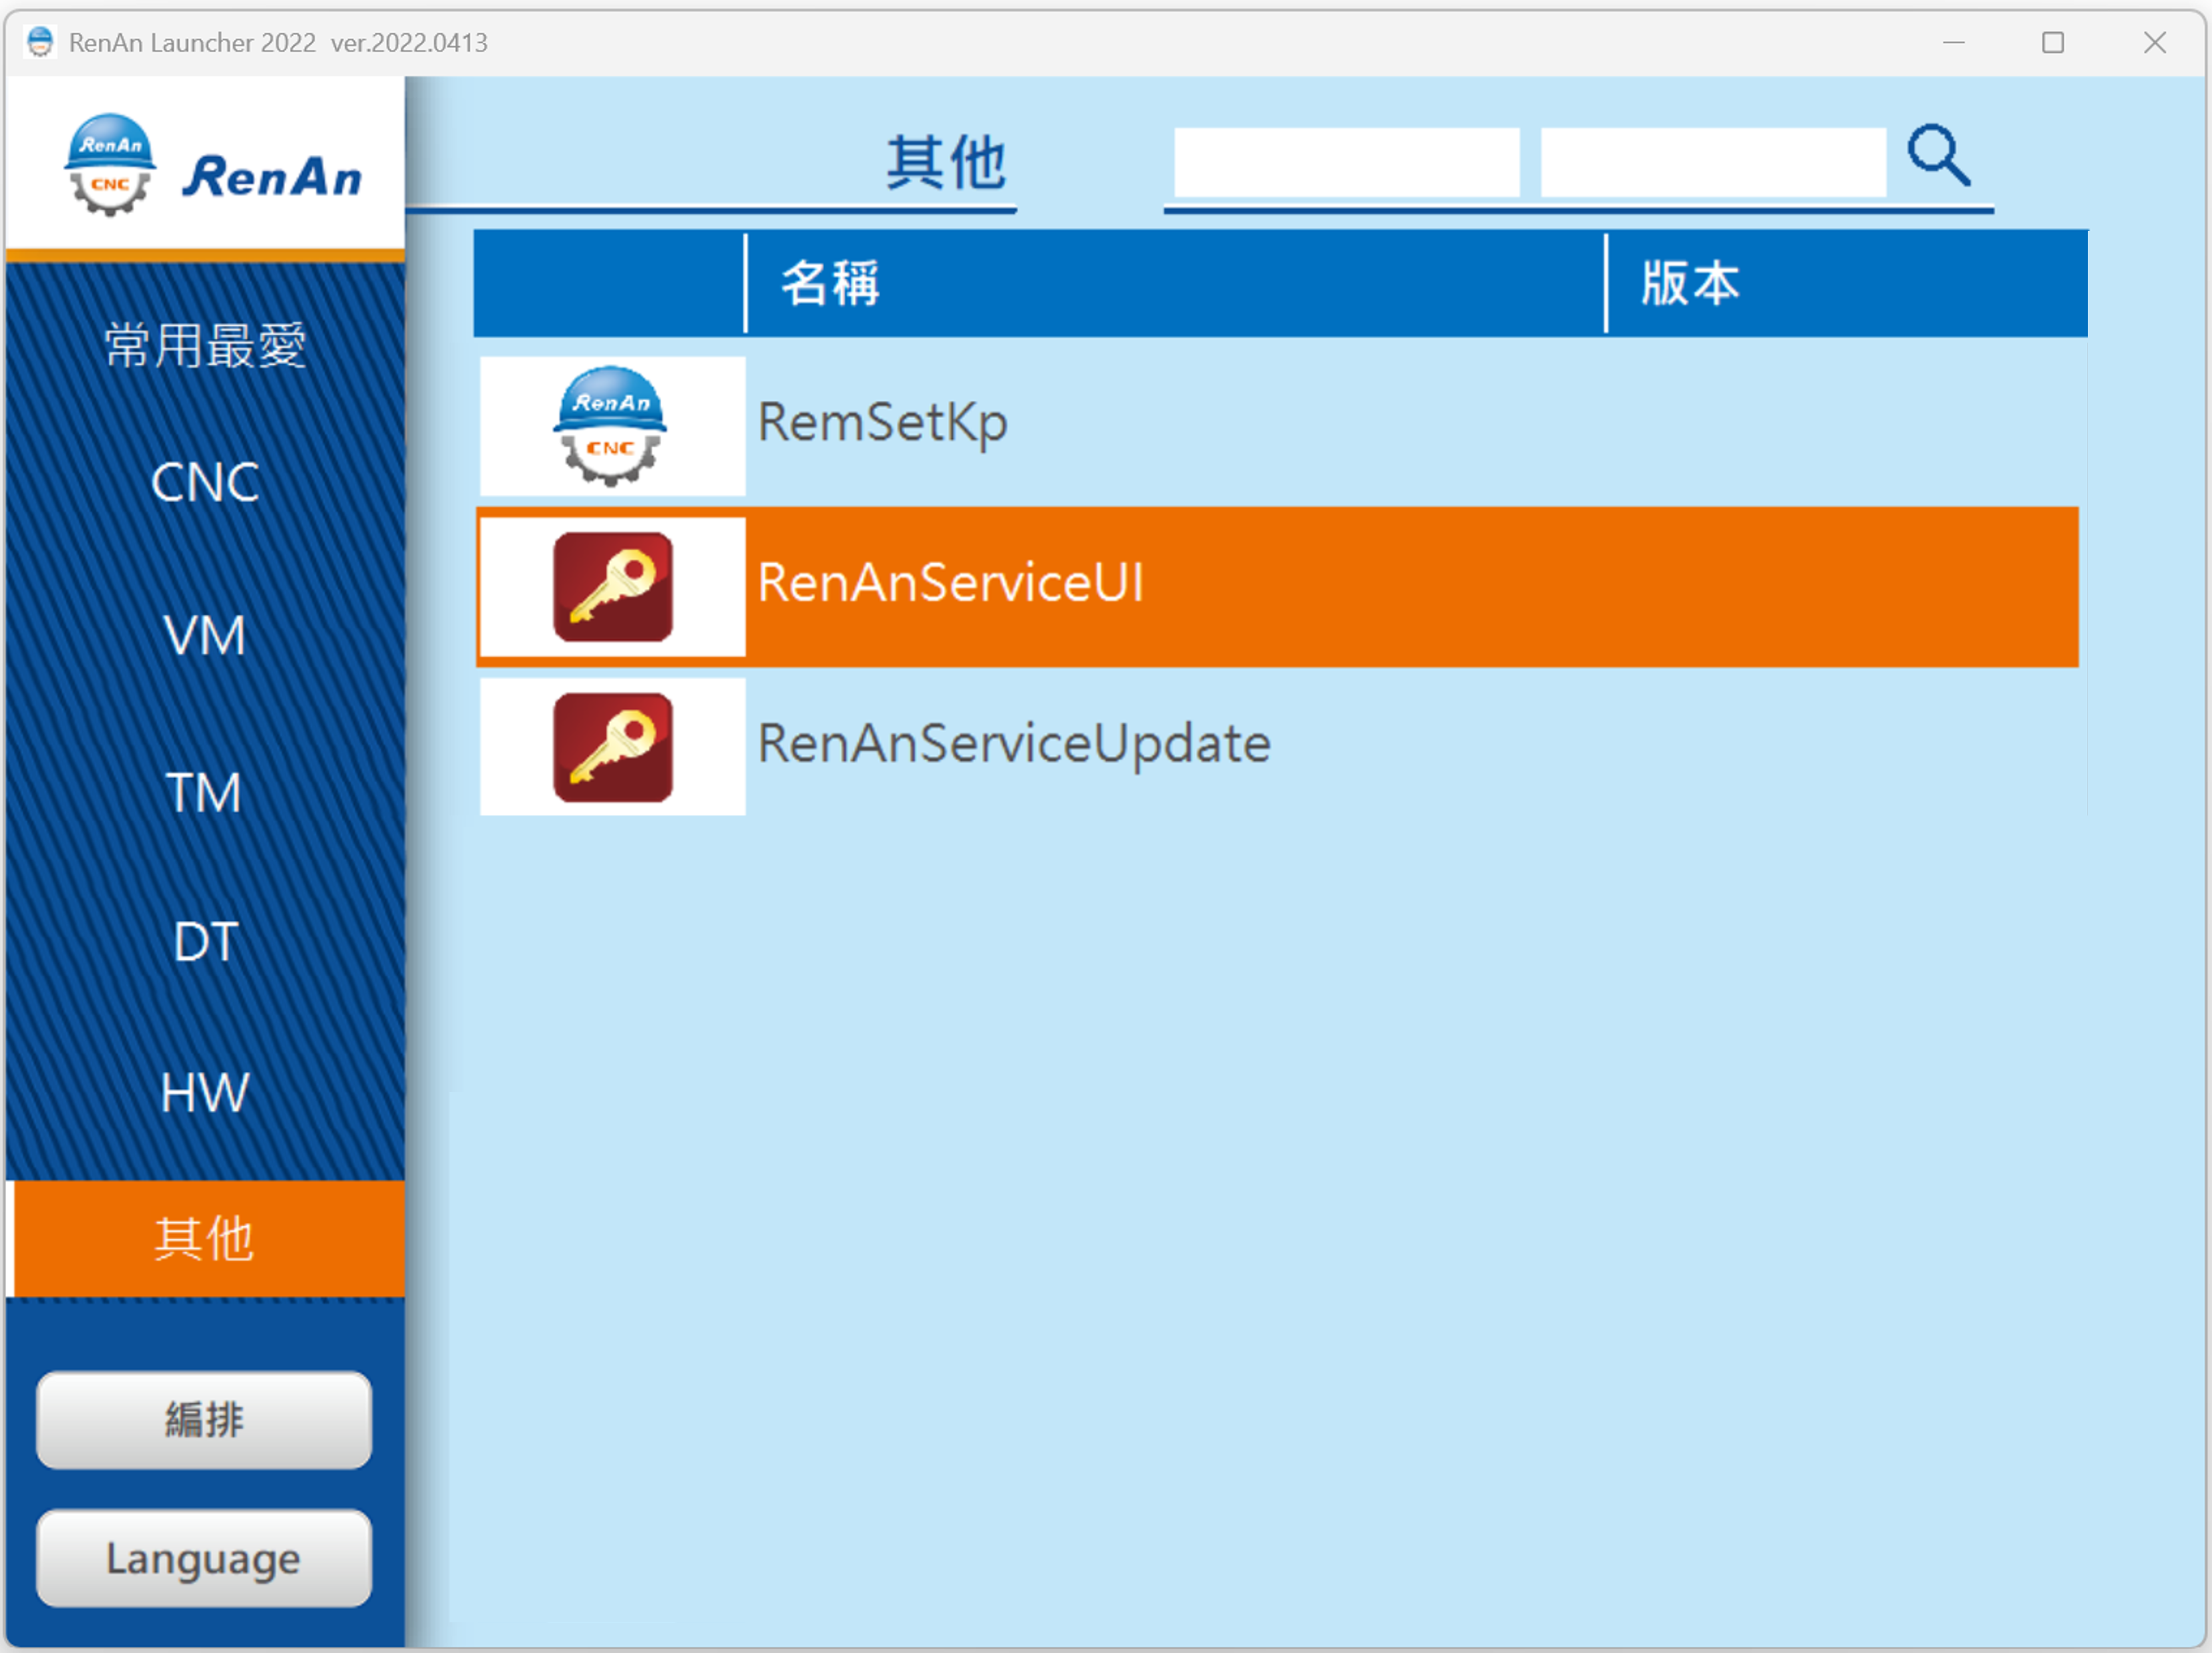This screenshot has height=1653, width=2212.
Task: Click the RemSetKp RenAn helmet icon
Action: 611,426
